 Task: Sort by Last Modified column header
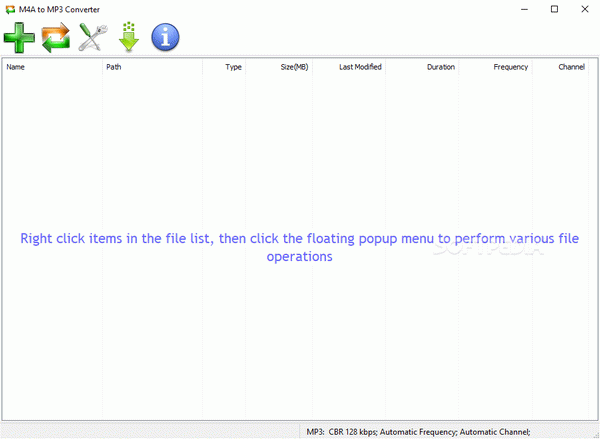pyautogui.click(x=349, y=67)
